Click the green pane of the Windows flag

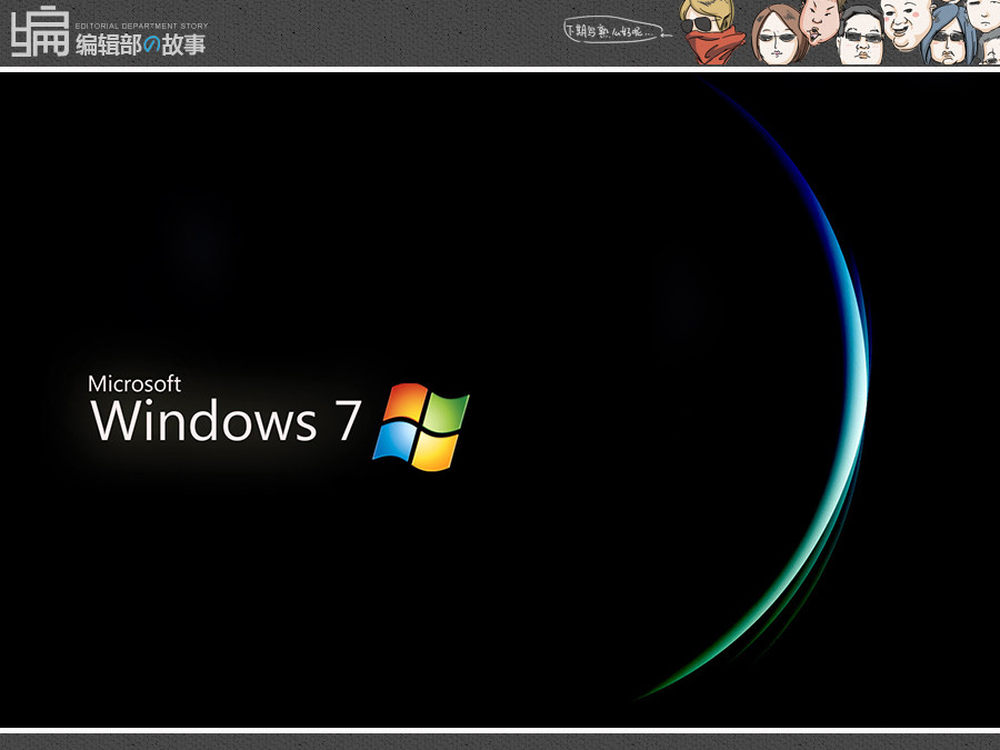(x=445, y=410)
